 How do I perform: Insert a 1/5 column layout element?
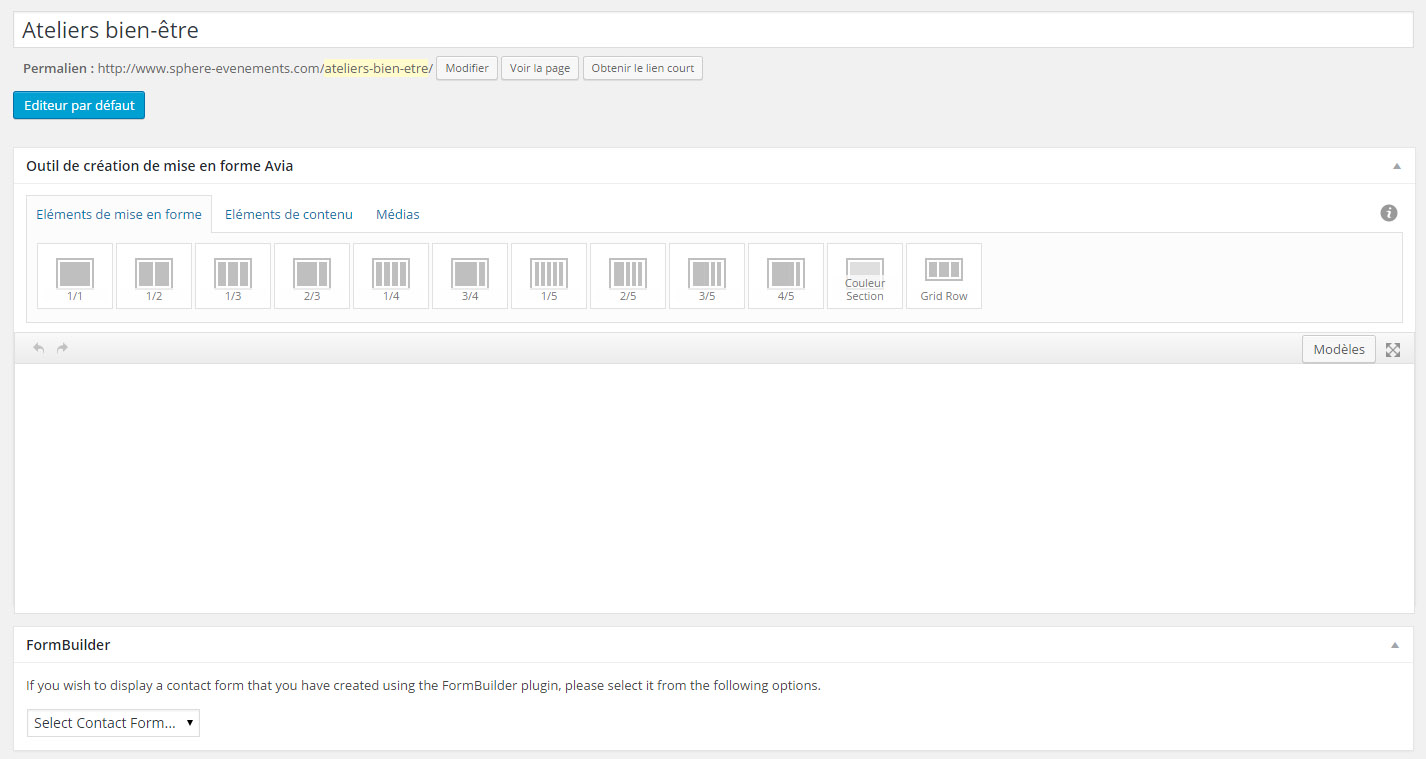tap(549, 276)
